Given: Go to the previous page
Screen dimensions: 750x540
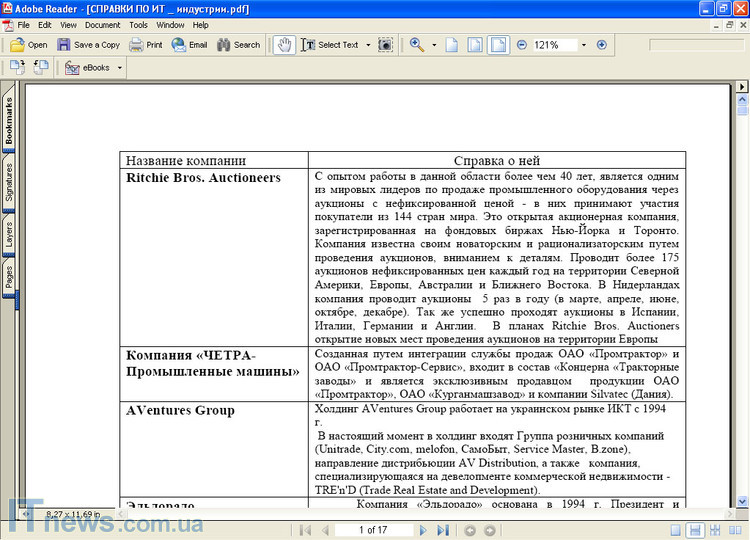Looking at the screenshot, I should pyautogui.click(x=326, y=530).
